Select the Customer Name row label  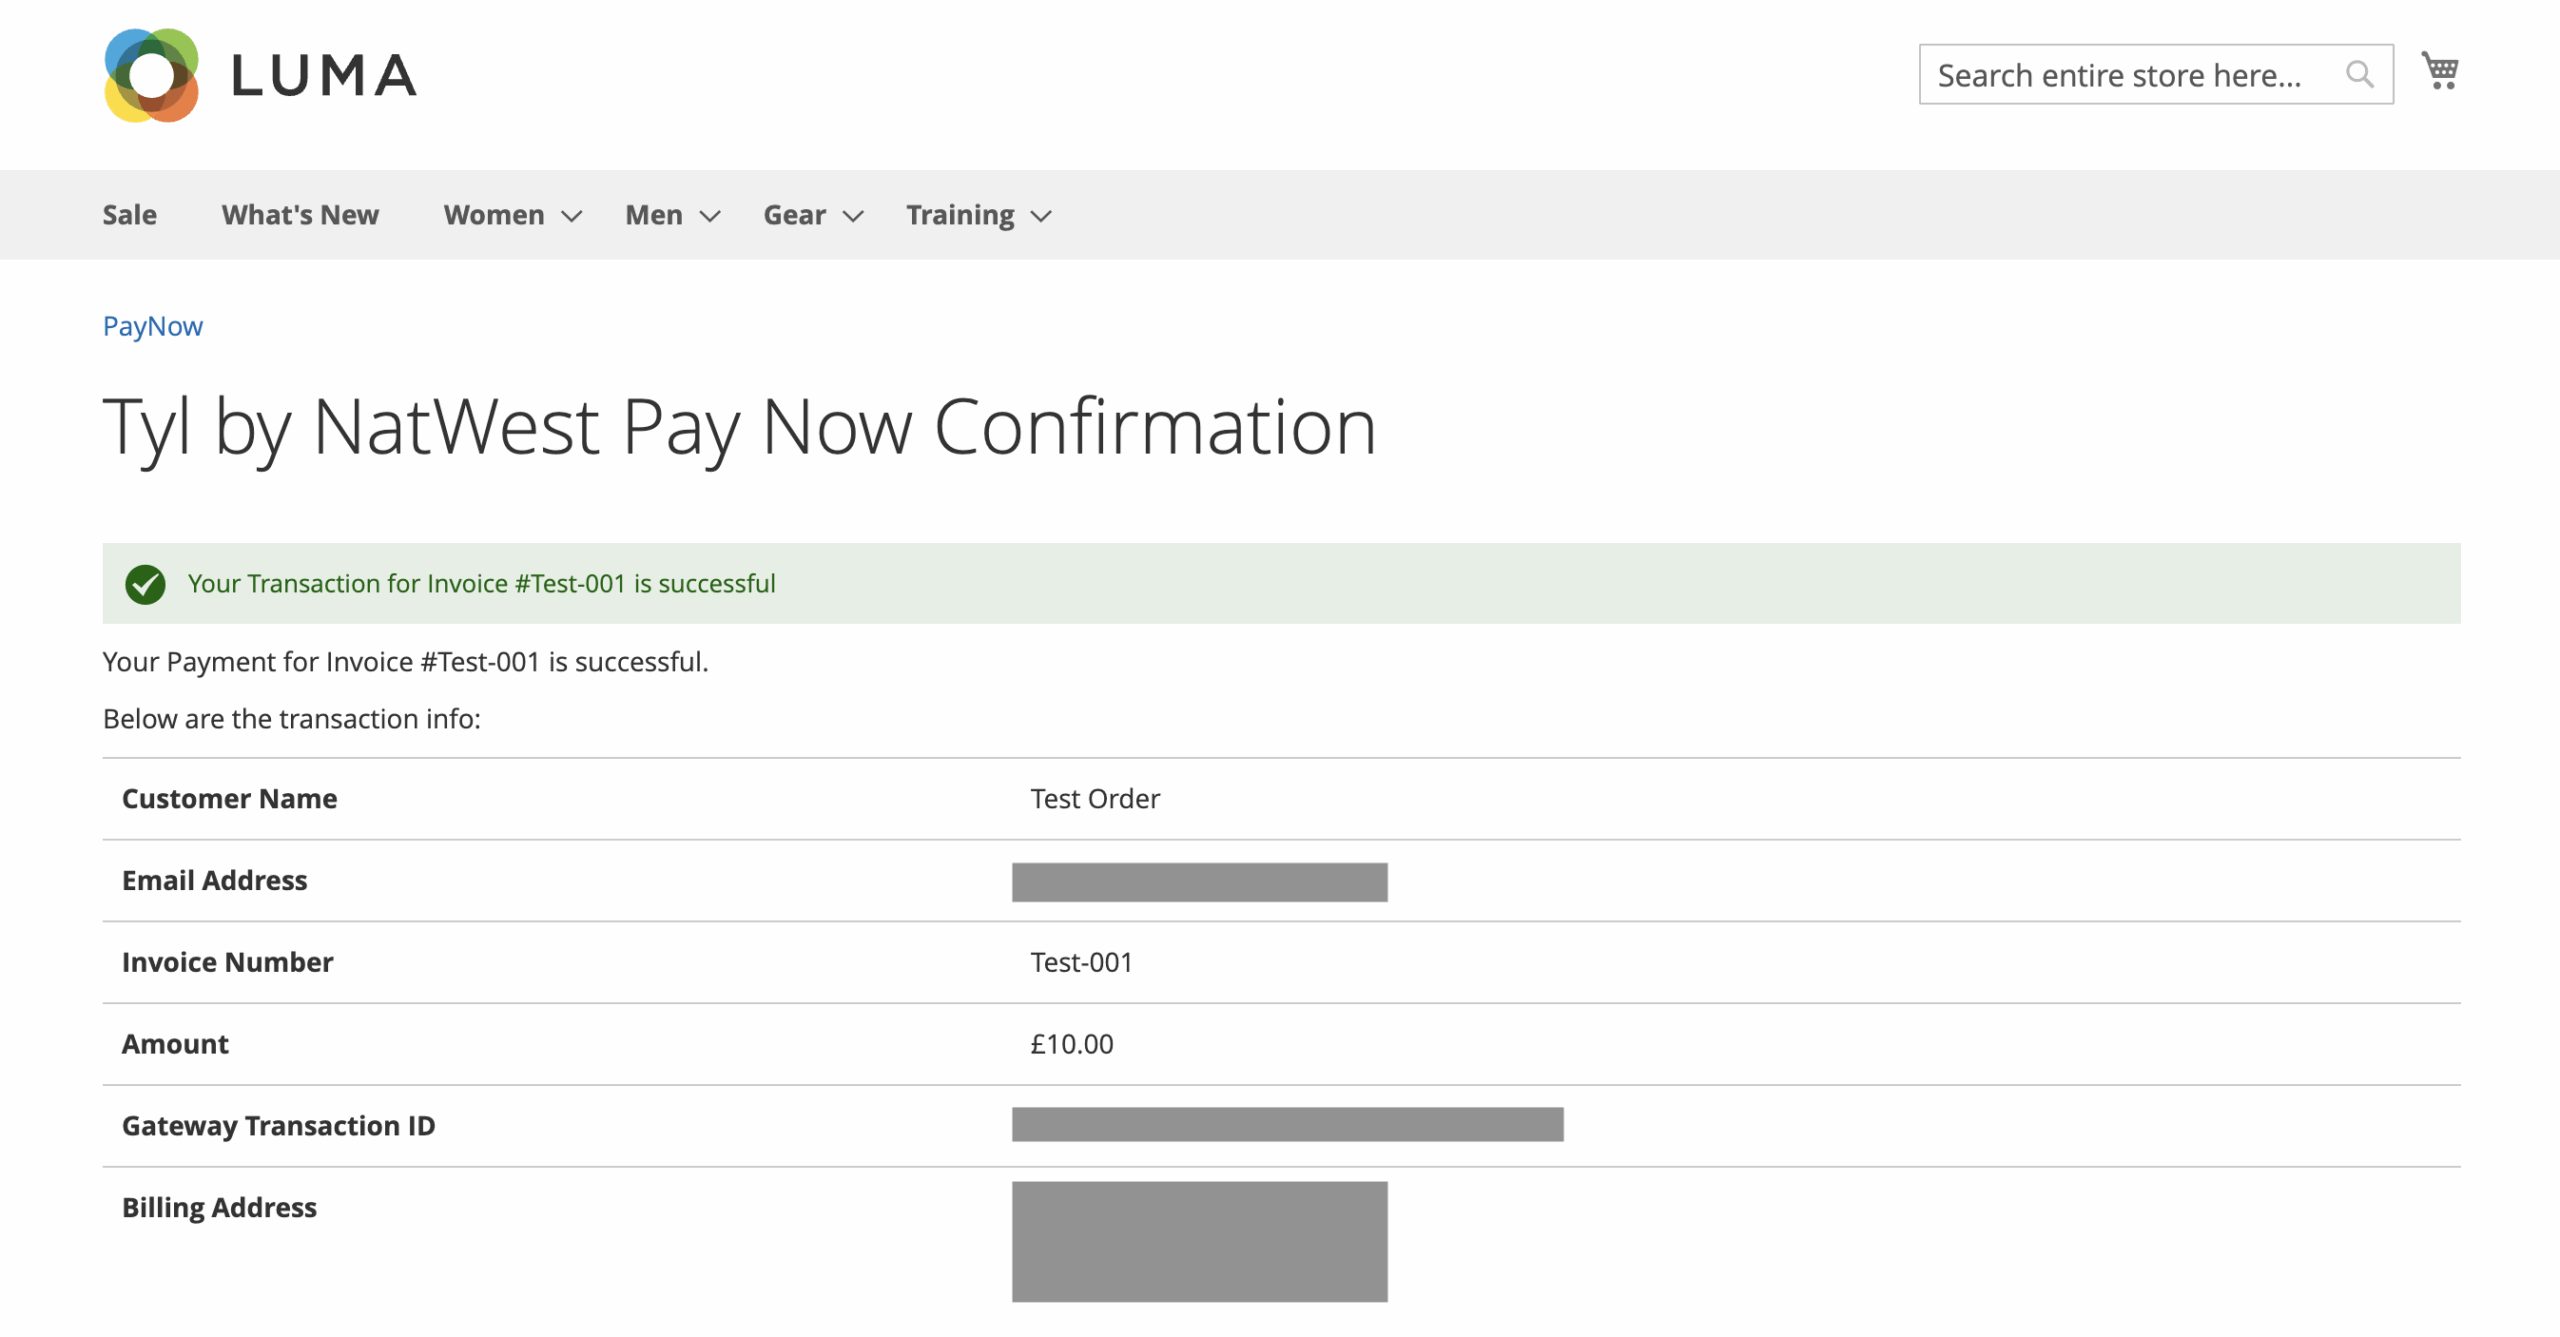(229, 798)
